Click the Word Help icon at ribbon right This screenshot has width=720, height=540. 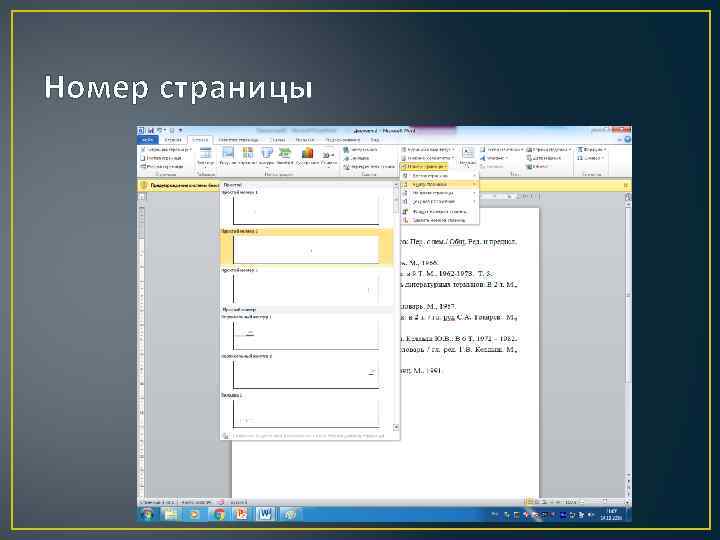[x=627, y=140]
